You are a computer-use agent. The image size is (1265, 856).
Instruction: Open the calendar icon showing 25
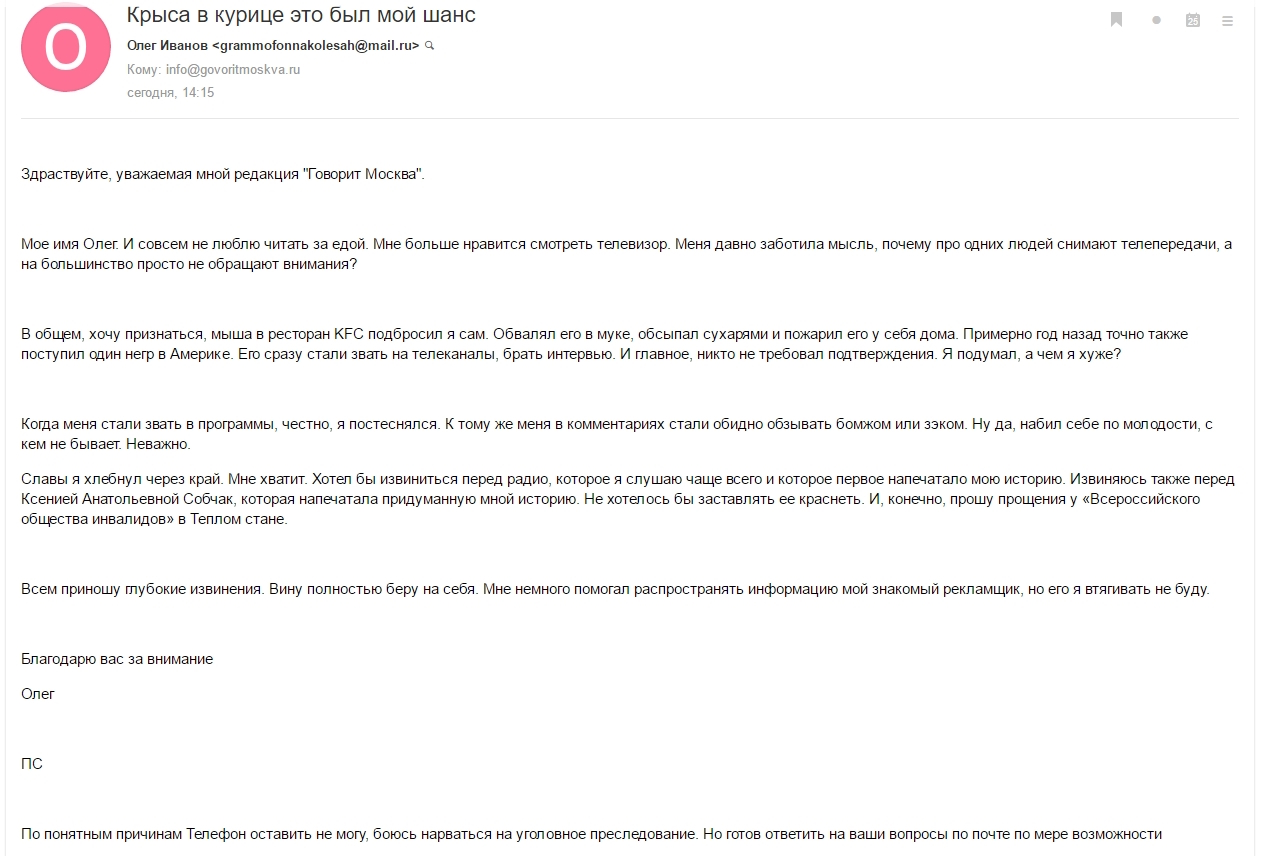coord(1192,20)
